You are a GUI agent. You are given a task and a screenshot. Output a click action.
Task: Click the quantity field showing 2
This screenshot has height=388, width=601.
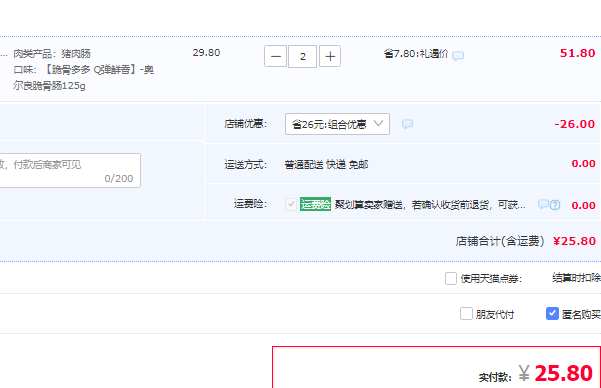pos(302,56)
